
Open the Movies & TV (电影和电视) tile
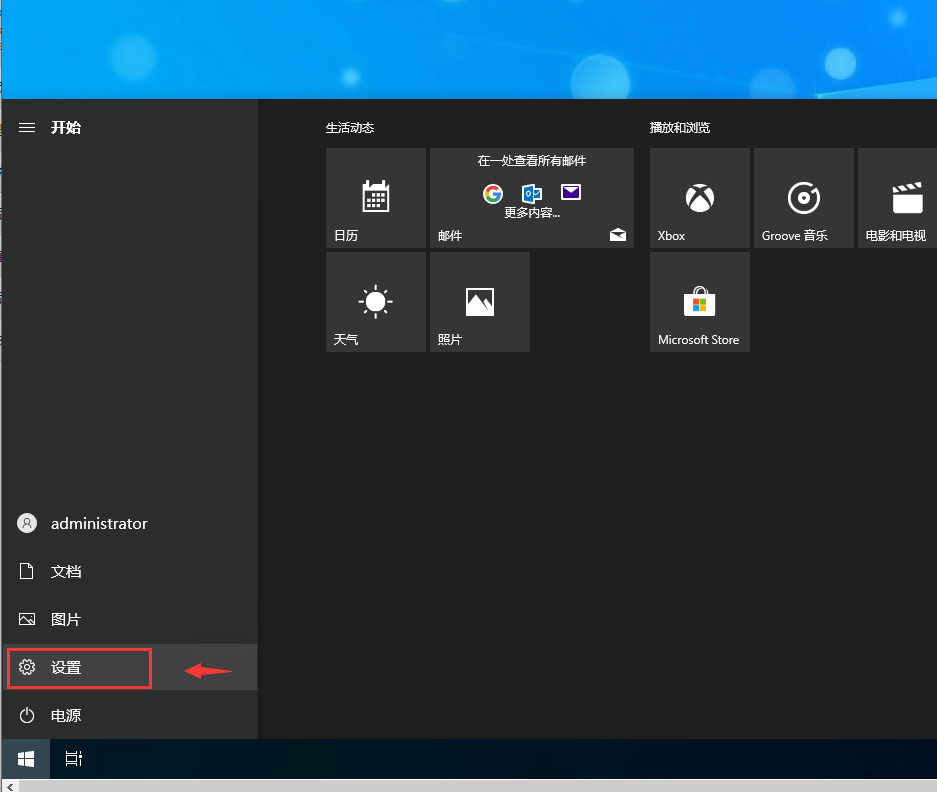tap(898, 198)
